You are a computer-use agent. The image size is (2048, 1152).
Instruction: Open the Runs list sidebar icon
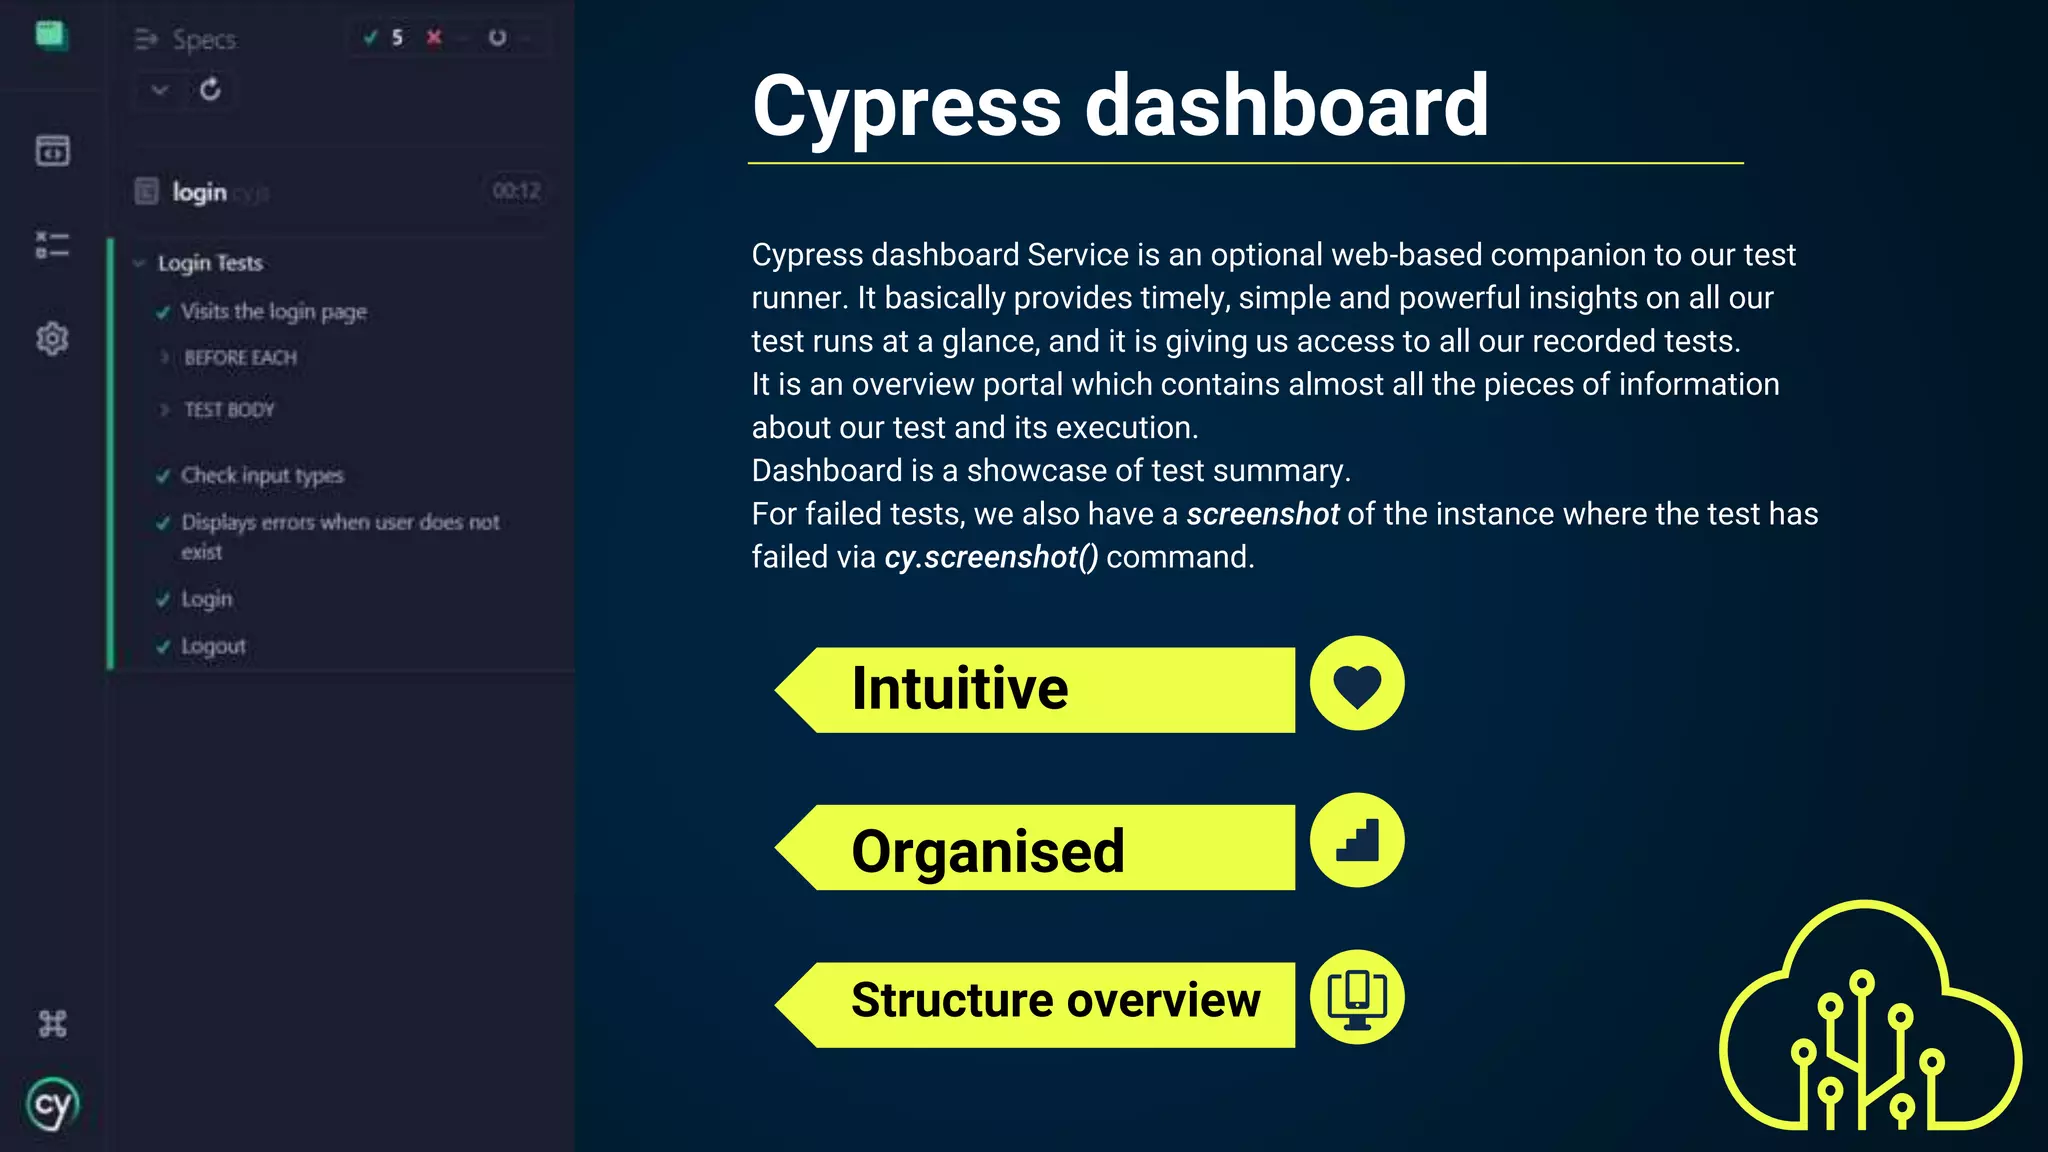coord(52,245)
